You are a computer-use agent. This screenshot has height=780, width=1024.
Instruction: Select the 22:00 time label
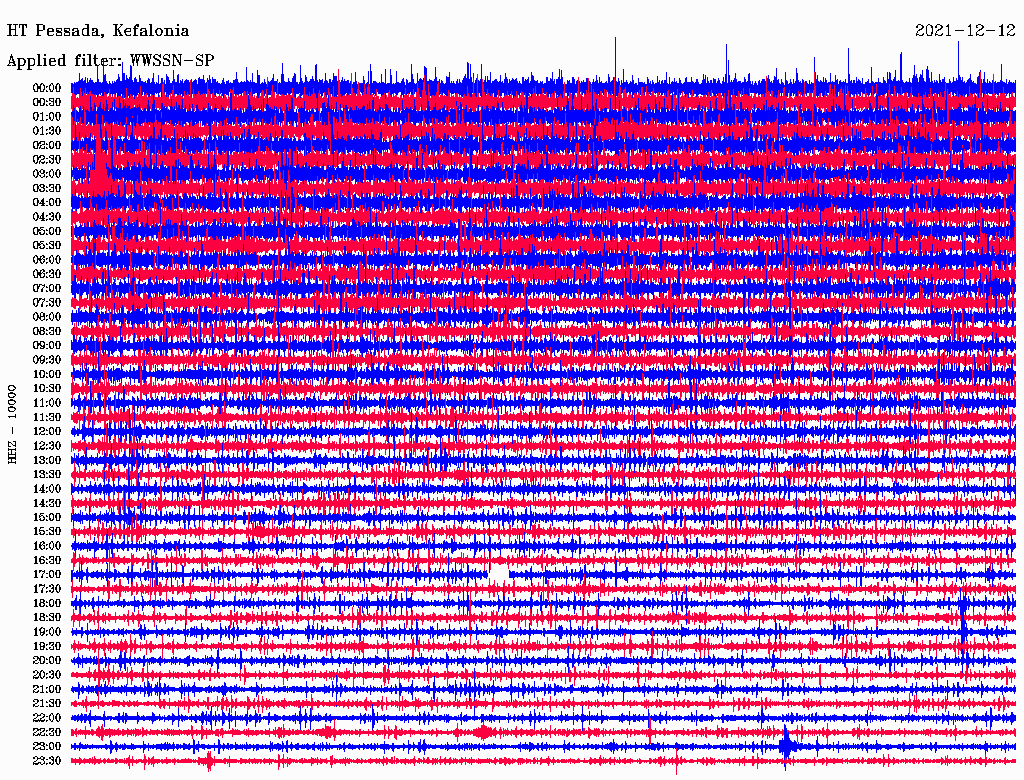47,718
